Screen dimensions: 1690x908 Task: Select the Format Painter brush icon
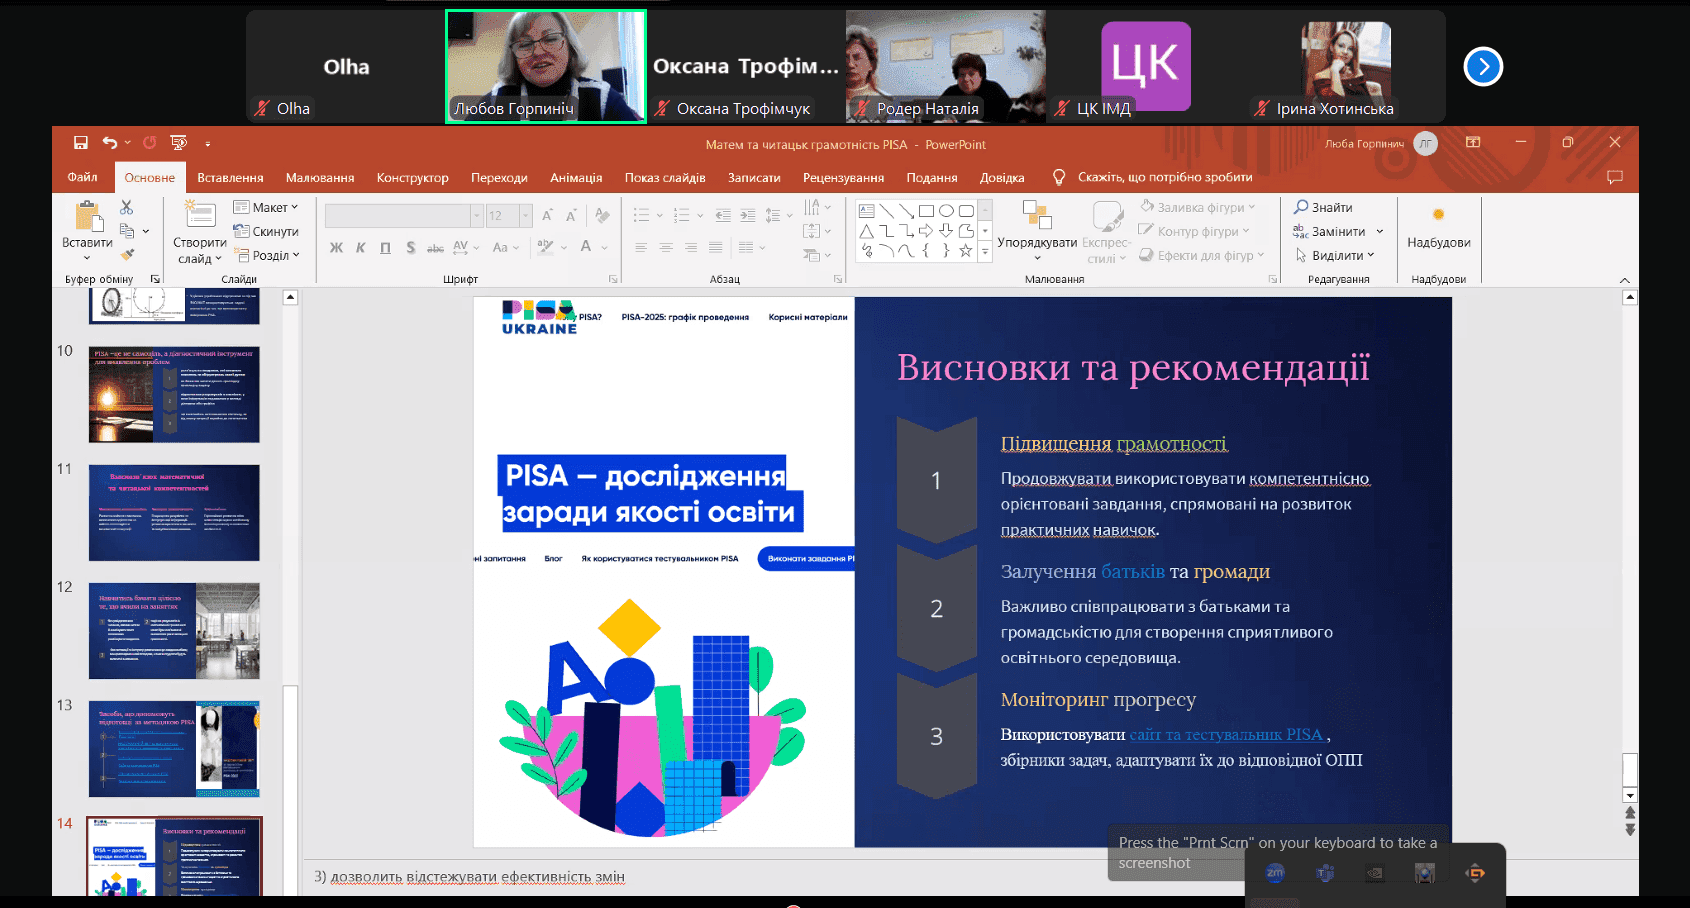127,255
